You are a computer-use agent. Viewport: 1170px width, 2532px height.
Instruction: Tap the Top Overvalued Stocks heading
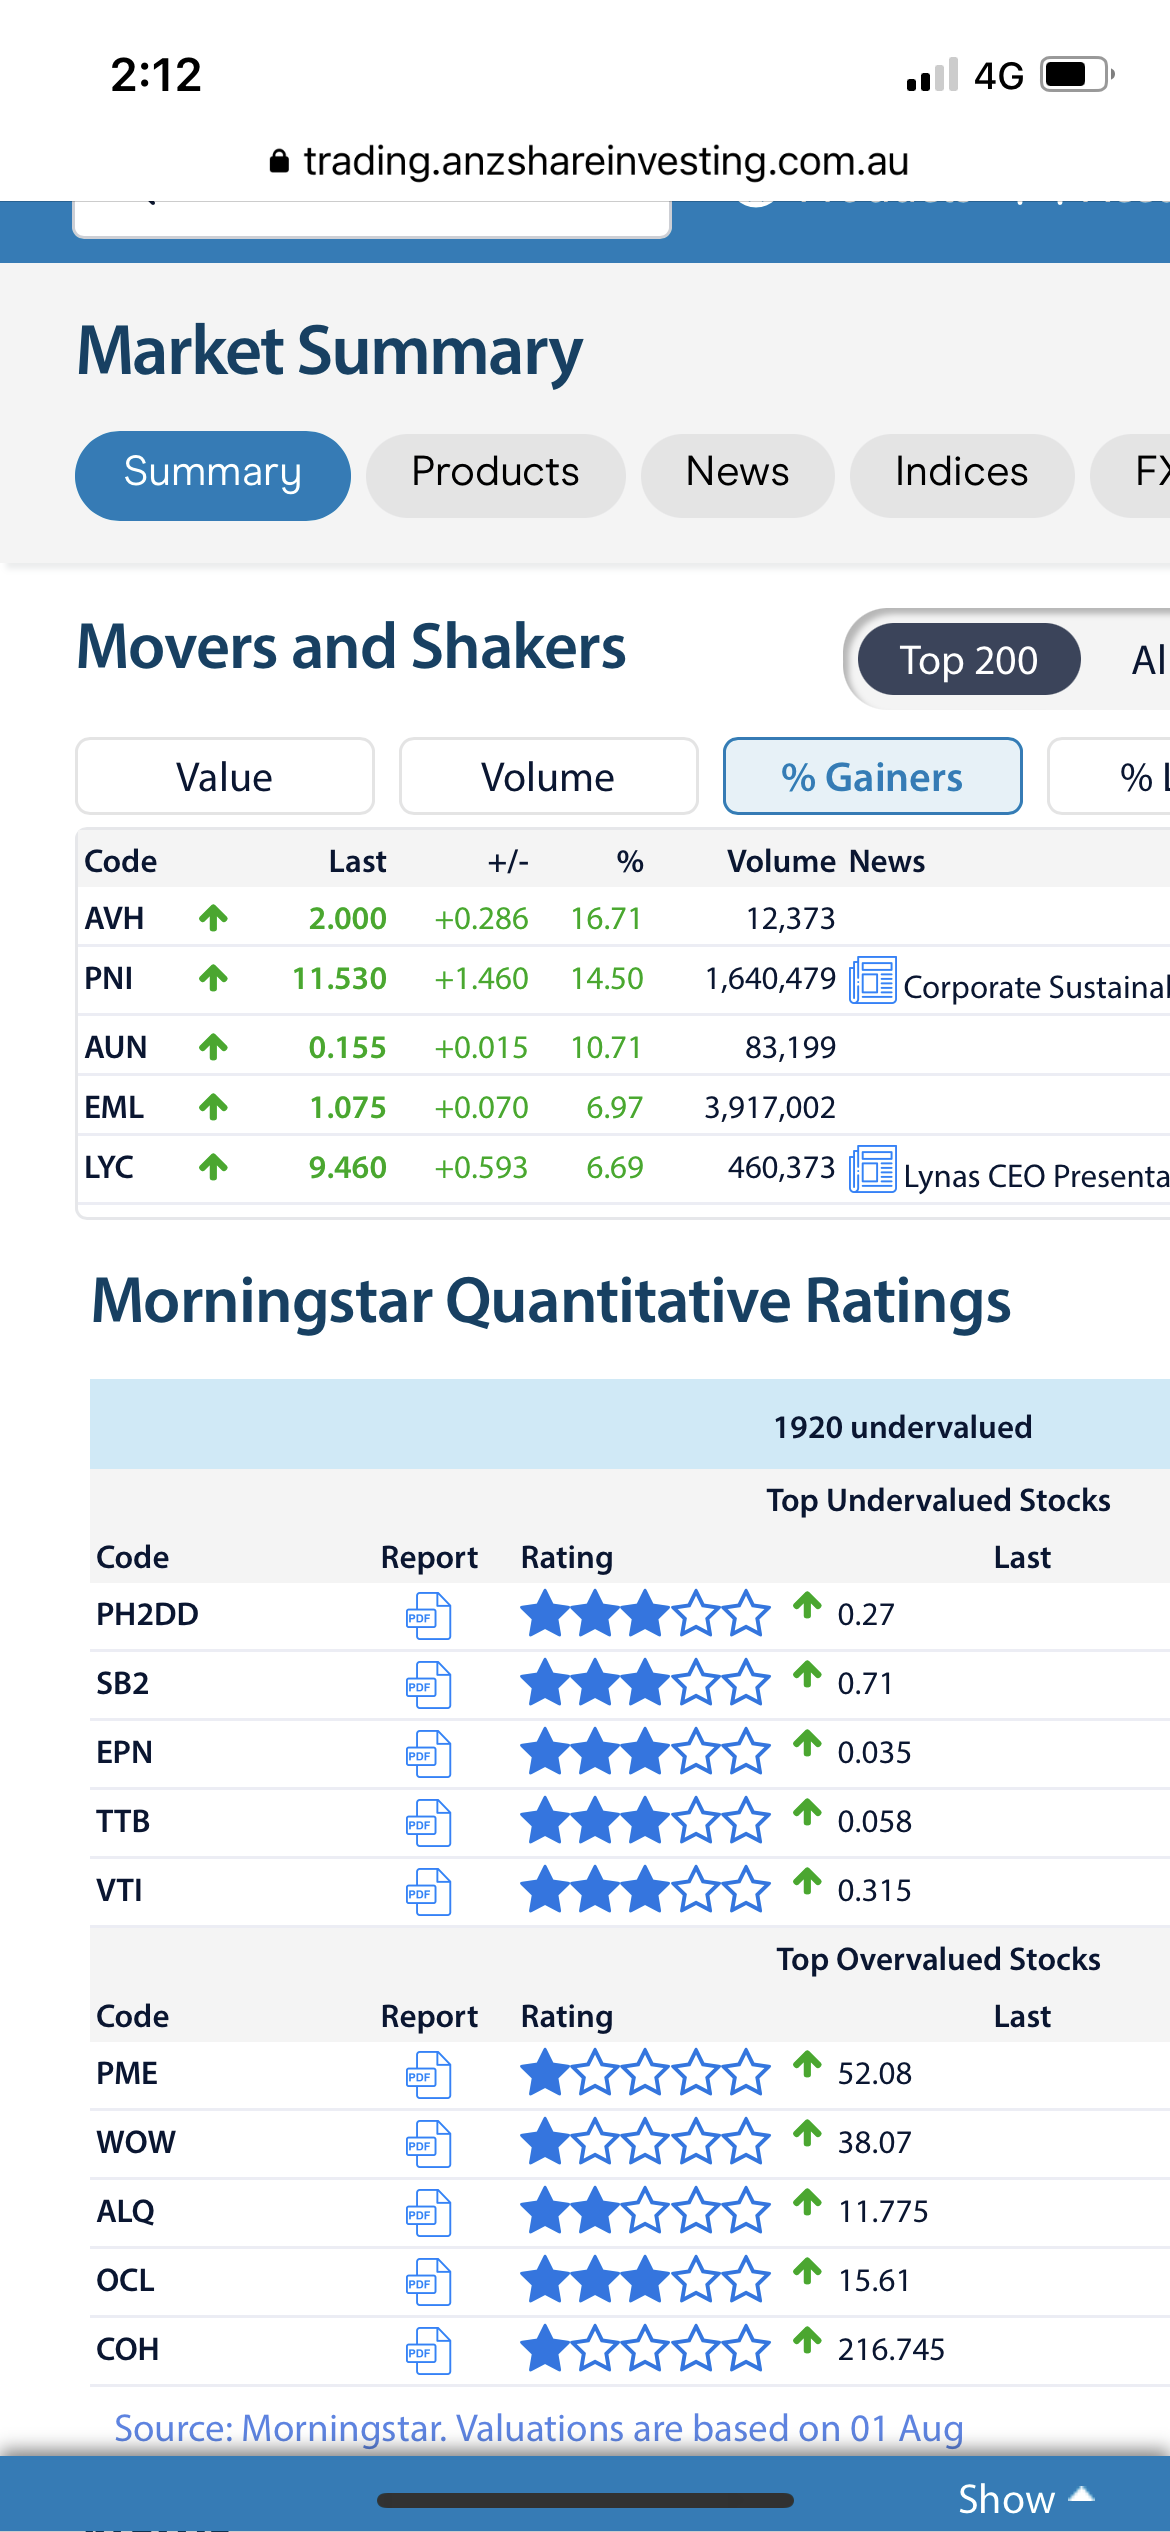(939, 1959)
